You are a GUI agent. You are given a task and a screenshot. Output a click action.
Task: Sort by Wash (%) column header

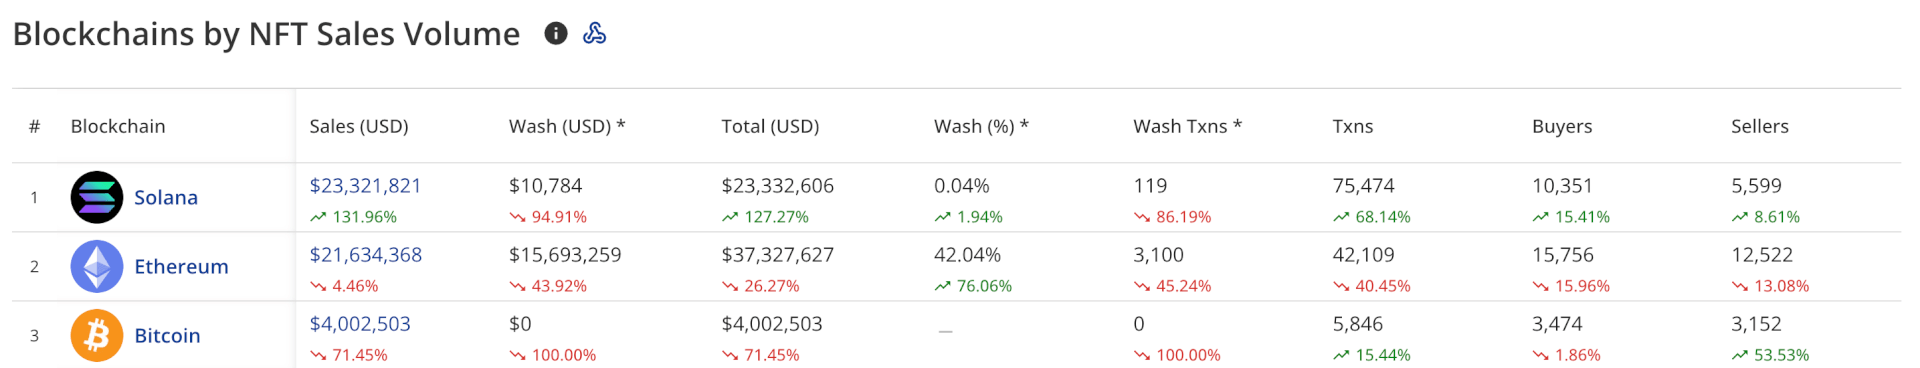(x=981, y=126)
